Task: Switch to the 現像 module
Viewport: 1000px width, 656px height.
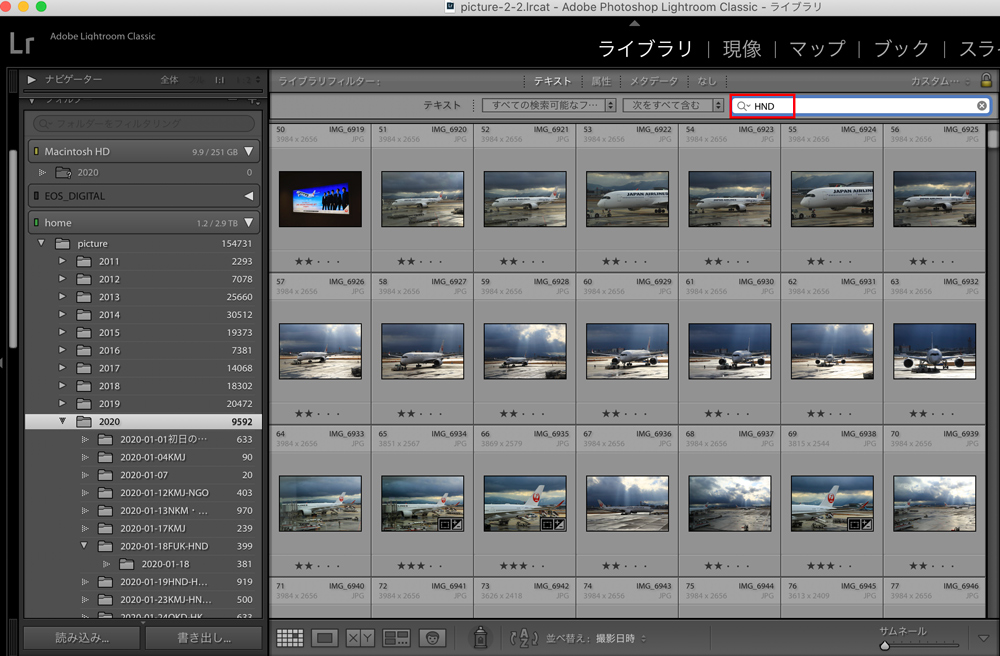Action: (x=742, y=48)
